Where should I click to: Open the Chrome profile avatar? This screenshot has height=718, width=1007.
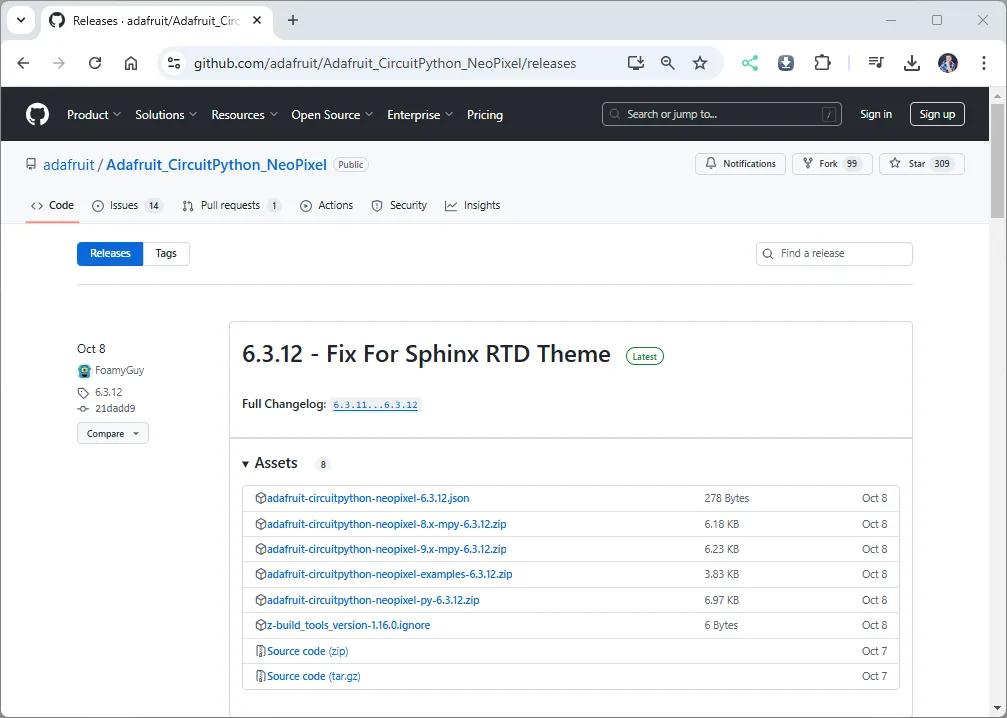point(947,63)
